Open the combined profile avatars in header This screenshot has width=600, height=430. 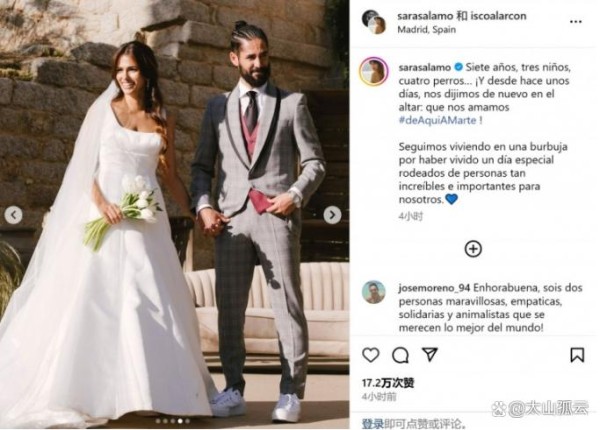pos(373,22)
